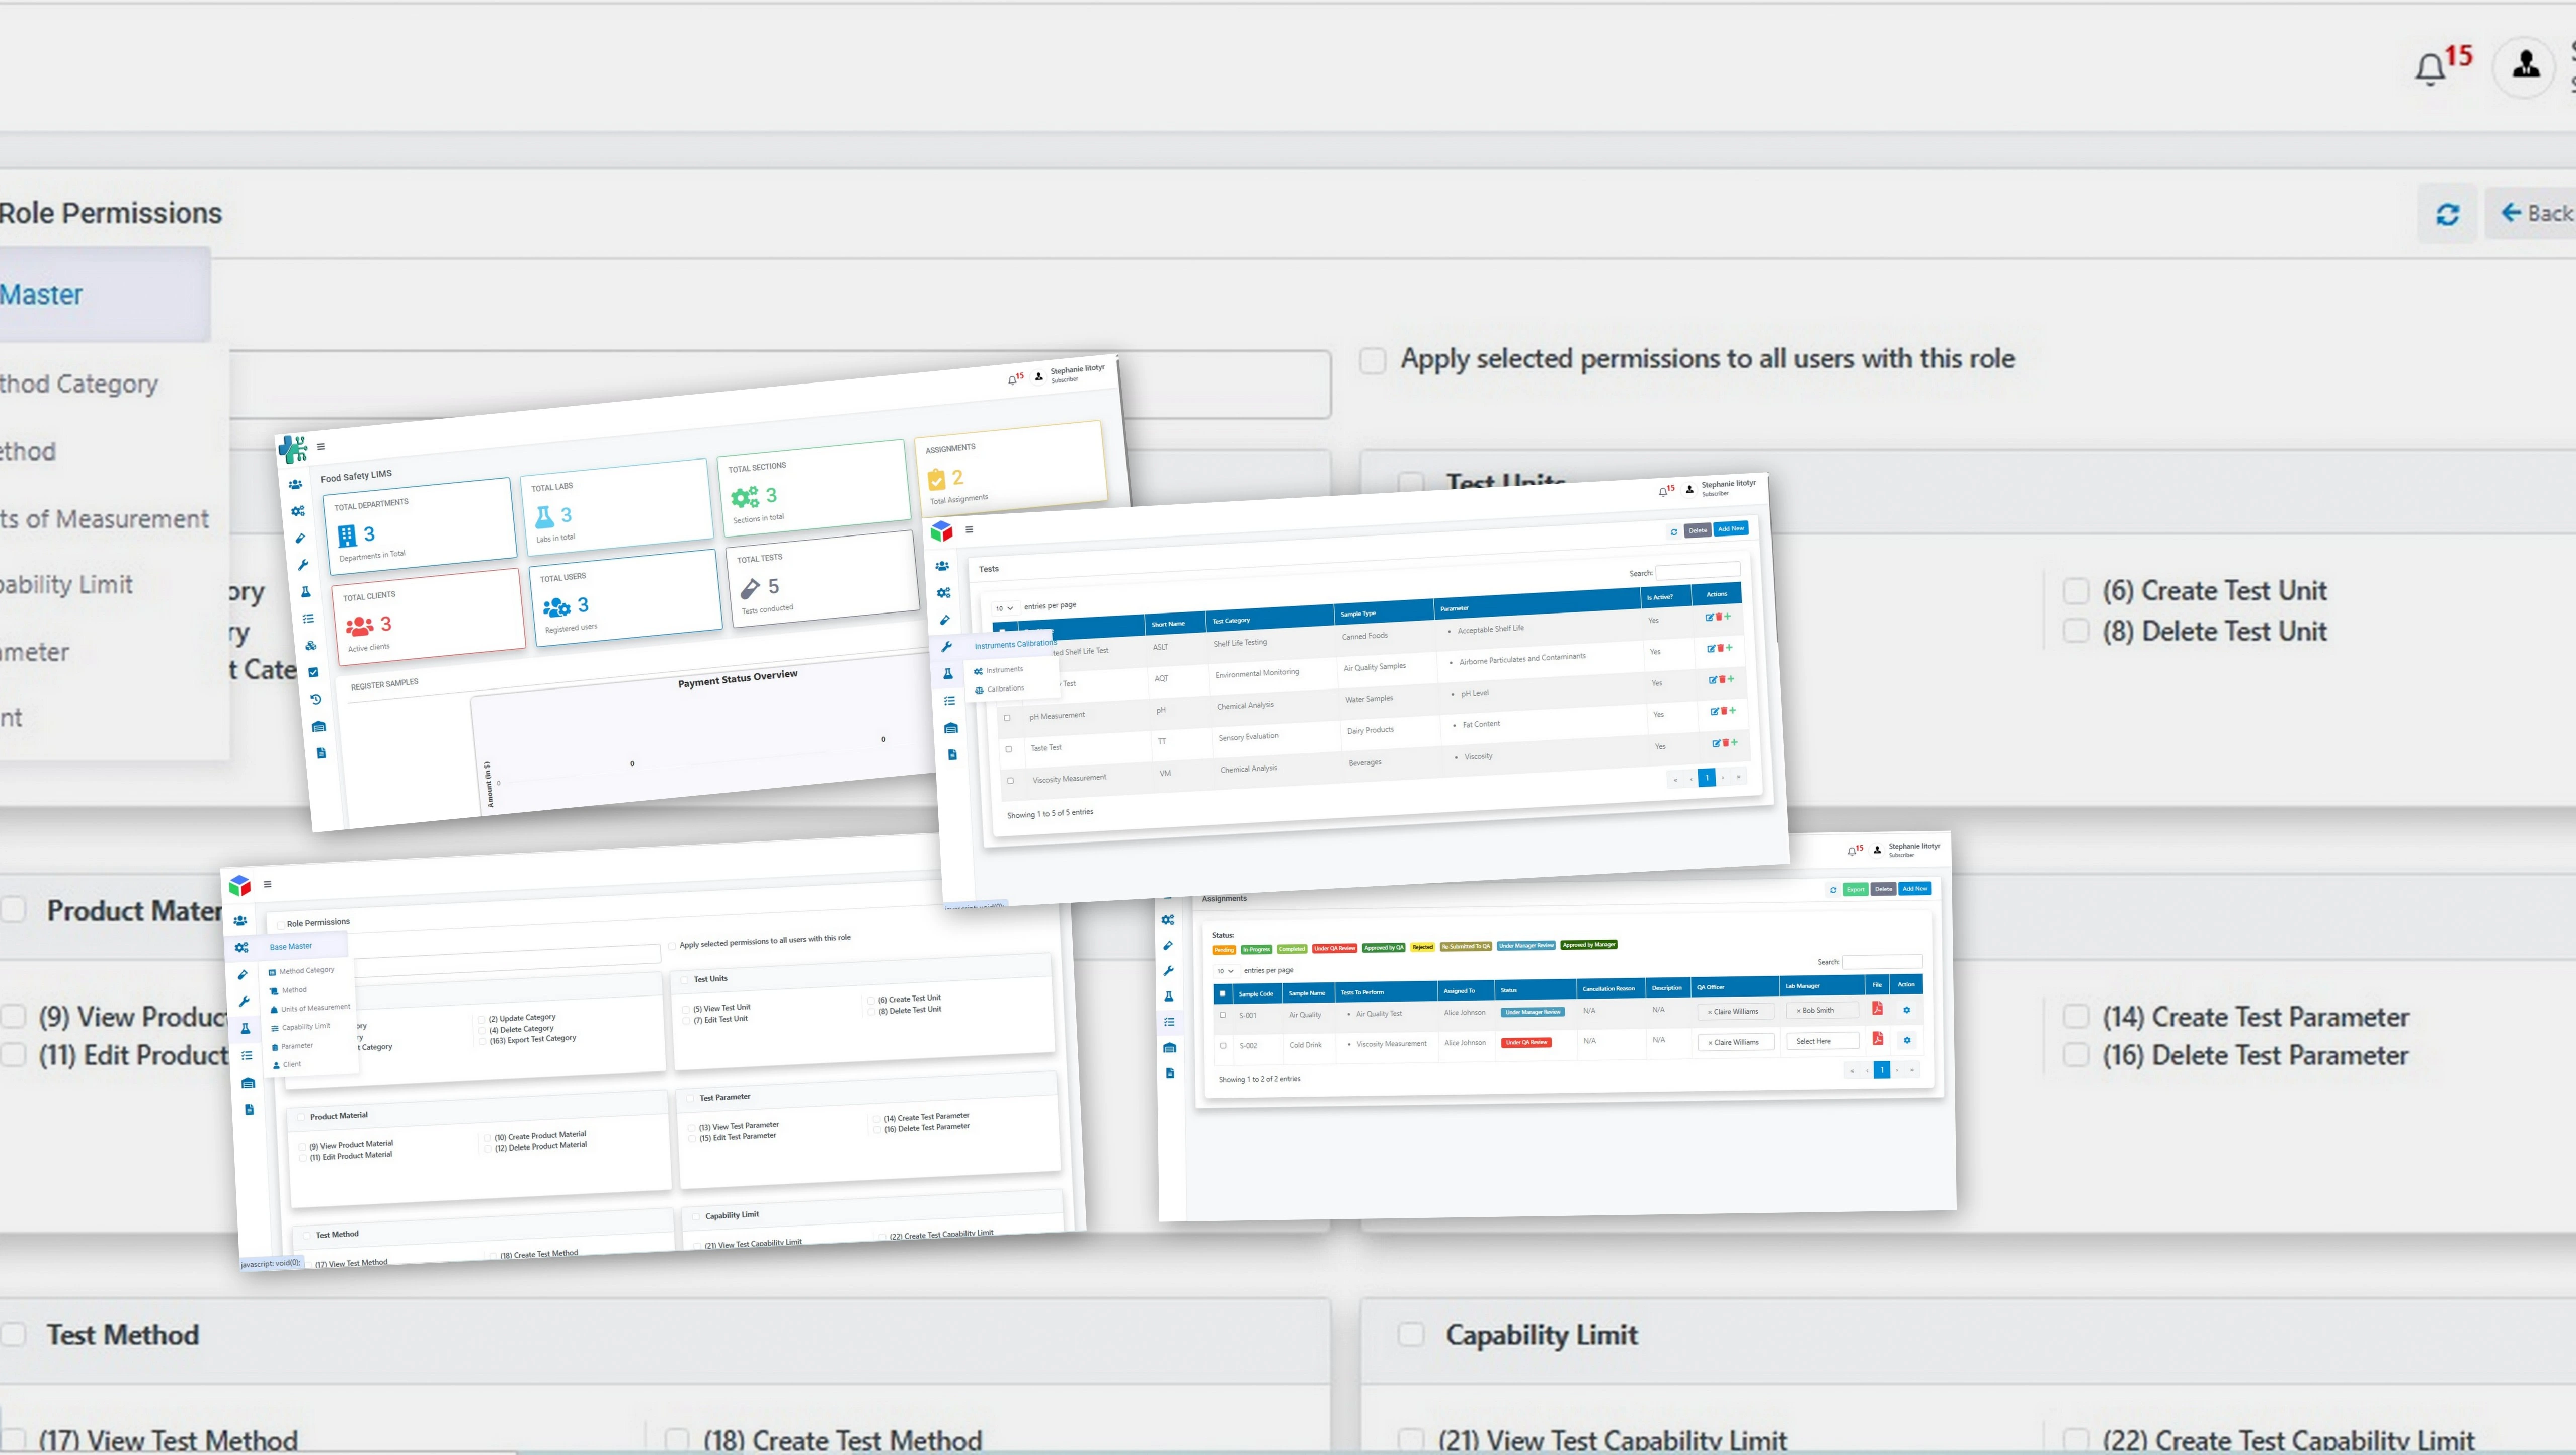Click edit icon for Acceptable Shelf Life row
This screenshot has width=2576, height=1455.
click(1710, 617)
